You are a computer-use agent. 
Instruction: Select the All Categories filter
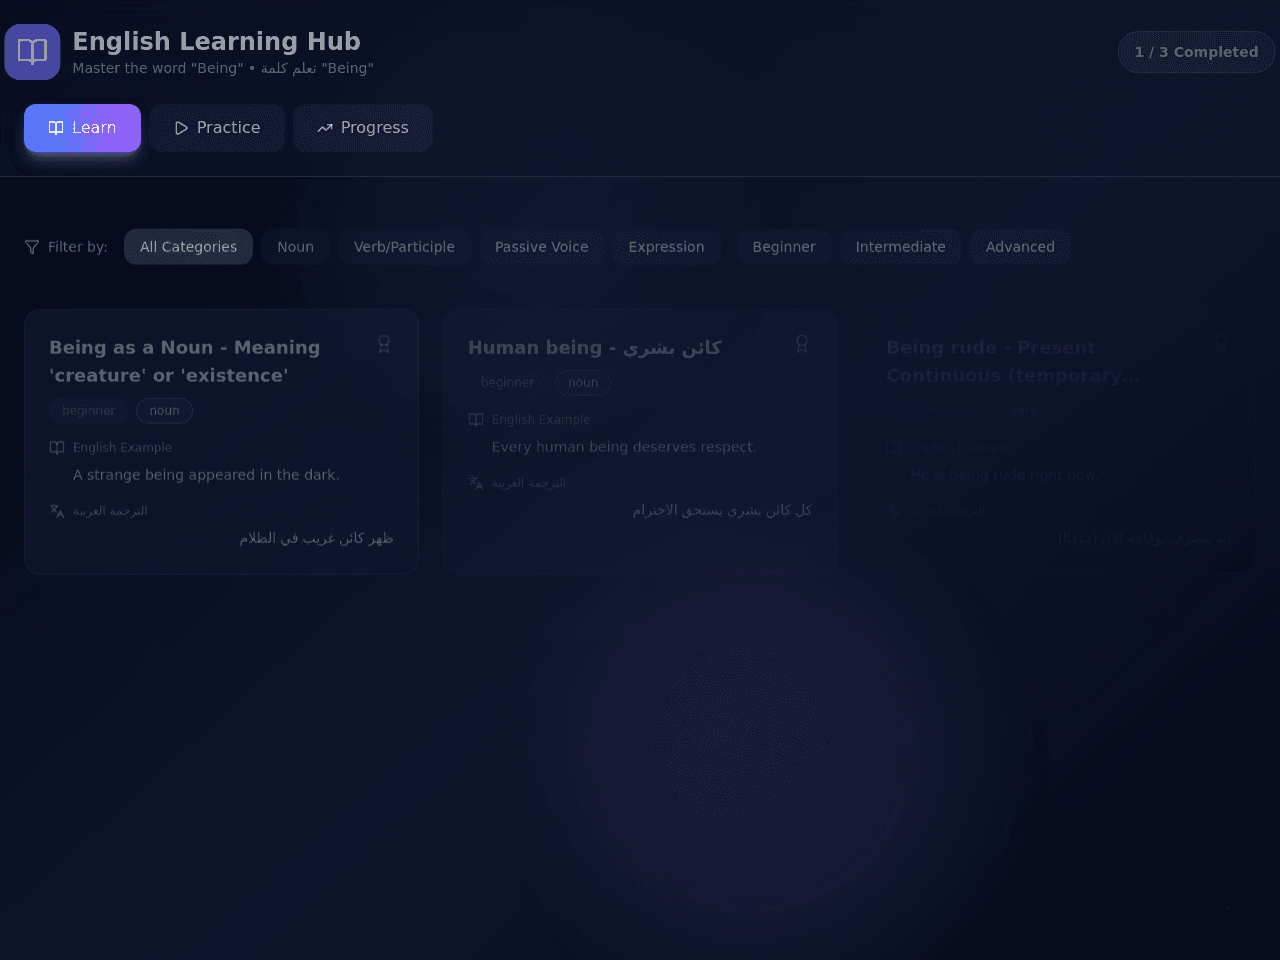[x=188, y=247]
